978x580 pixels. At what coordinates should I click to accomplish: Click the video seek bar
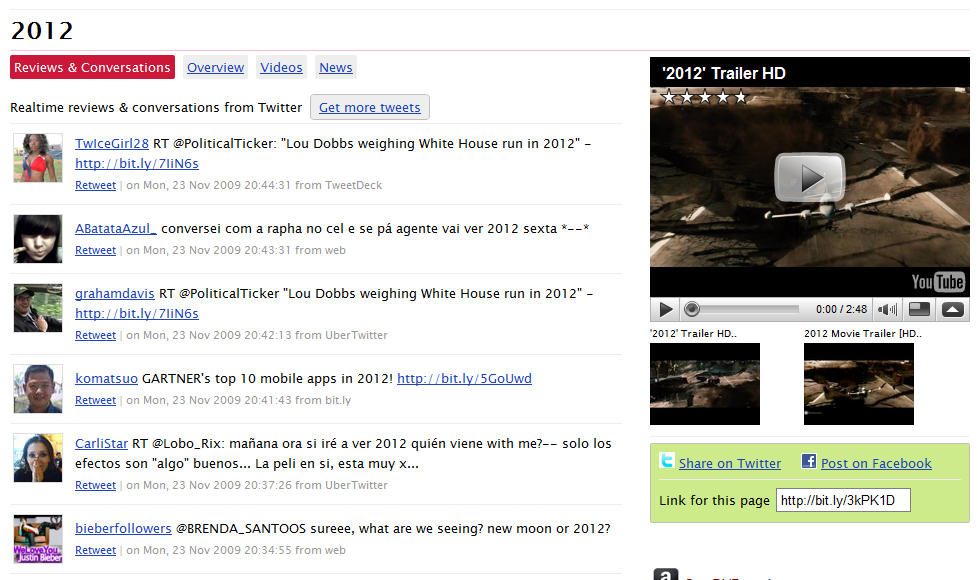742,309
